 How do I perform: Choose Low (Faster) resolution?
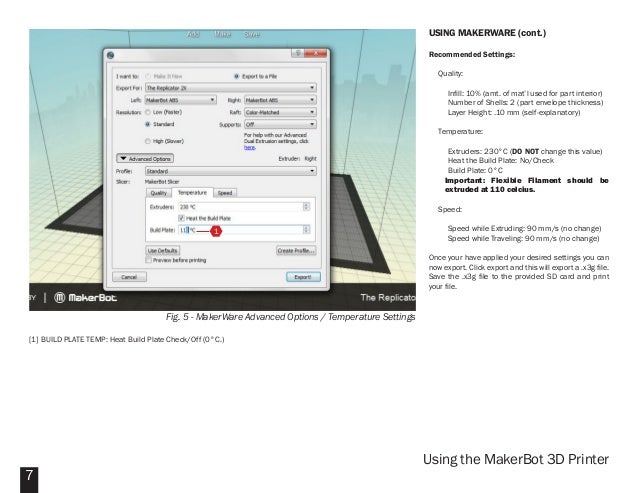pyautogui.click(x=148, y=112)
